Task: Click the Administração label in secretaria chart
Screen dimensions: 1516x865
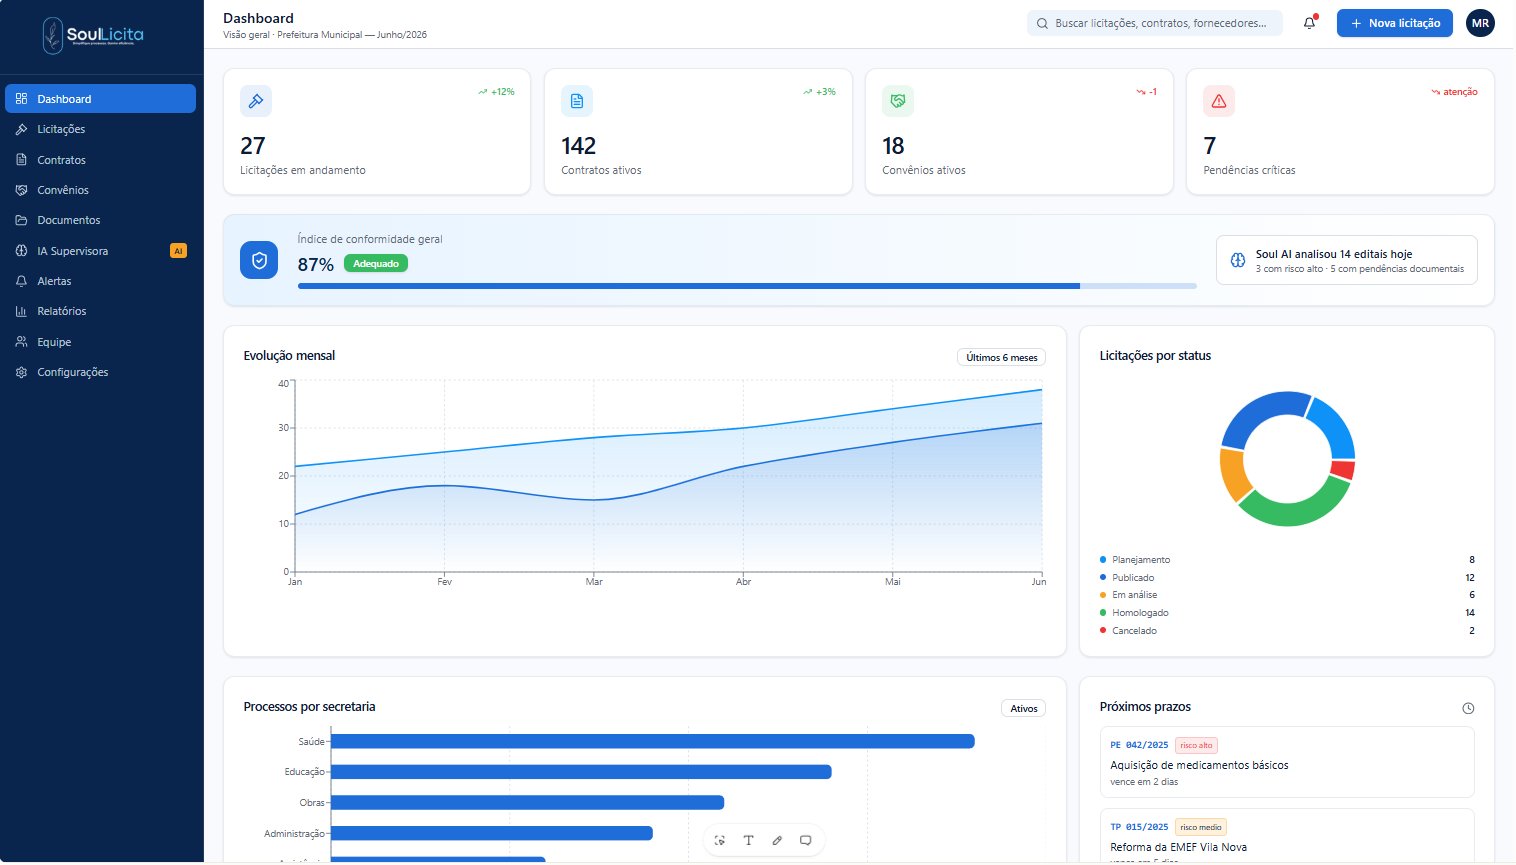Action: click(x=294, y=833)
